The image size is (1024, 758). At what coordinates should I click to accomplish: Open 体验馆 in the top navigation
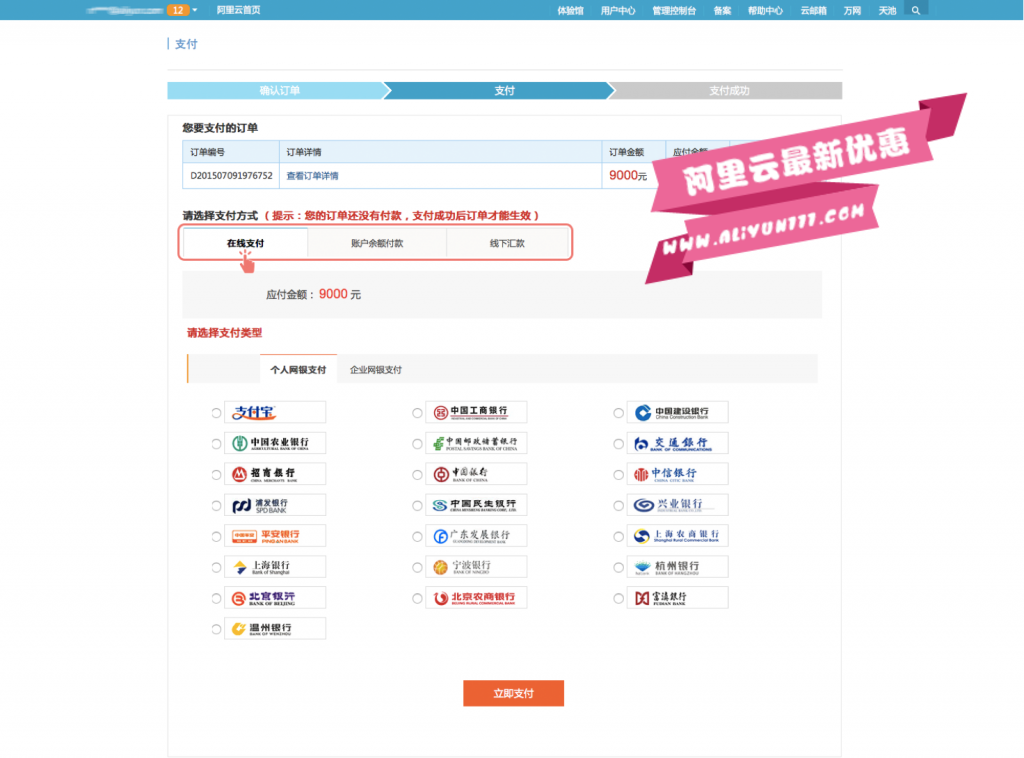[x=570, y=10]
